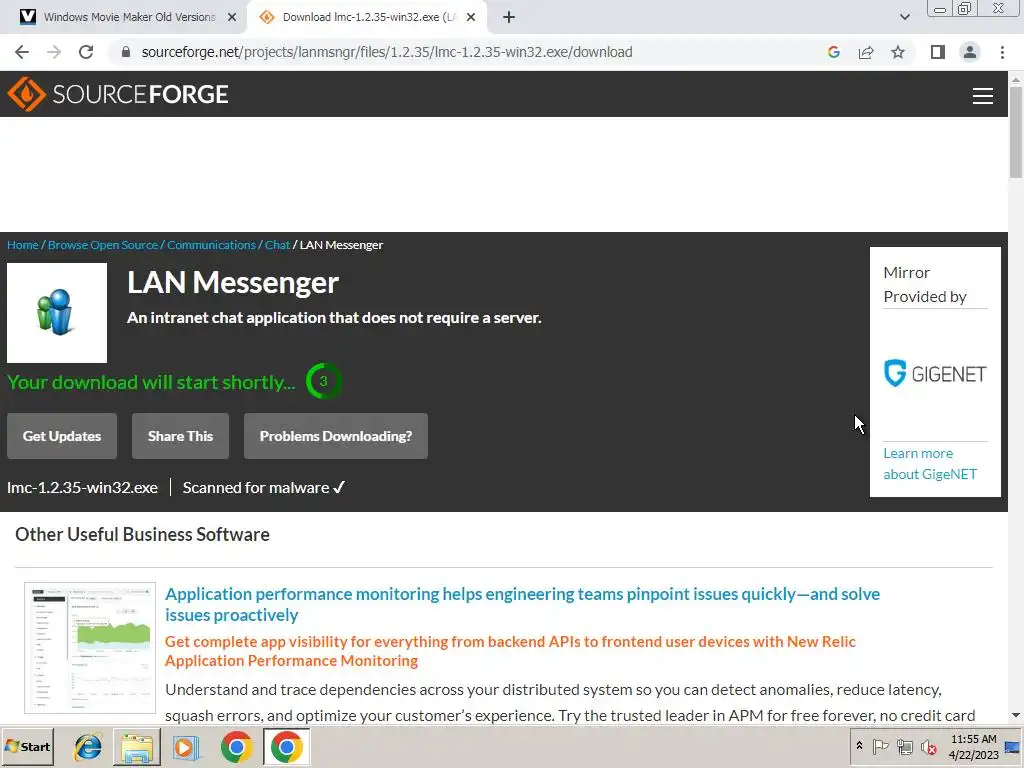The height and width of the screenshot is (768, 1024).
Task: Click the Get Updates button
Action: click(x=62, y=436)
